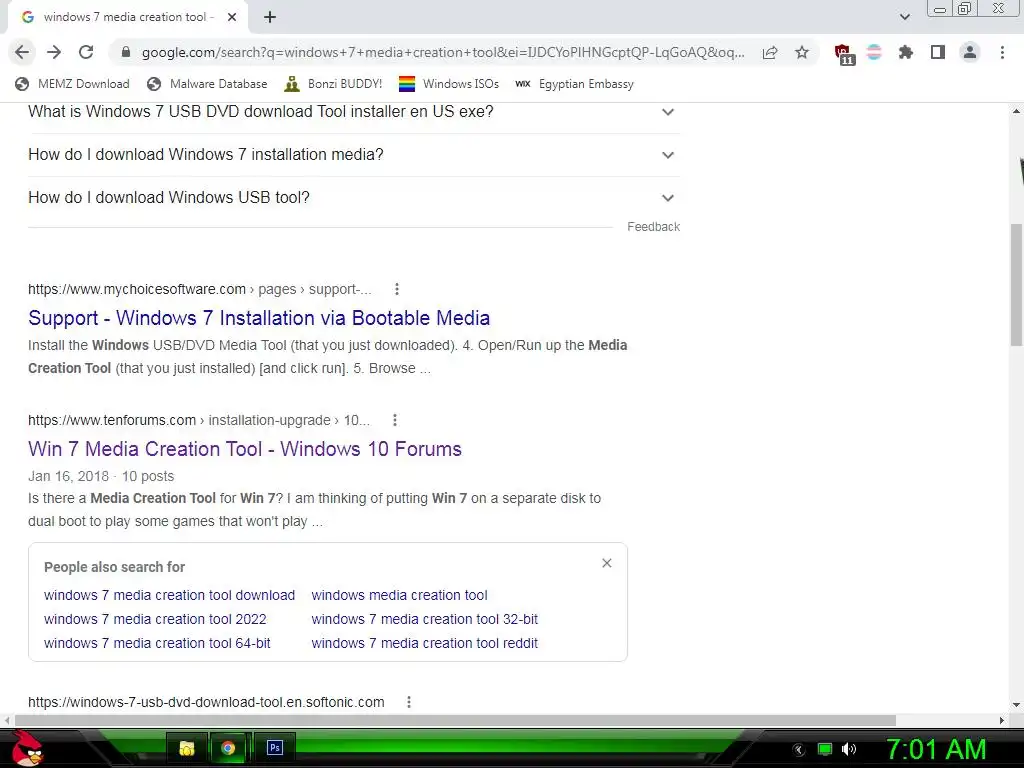
Task: Open the tab search dropdown arrow
Action: coord(904,17)
